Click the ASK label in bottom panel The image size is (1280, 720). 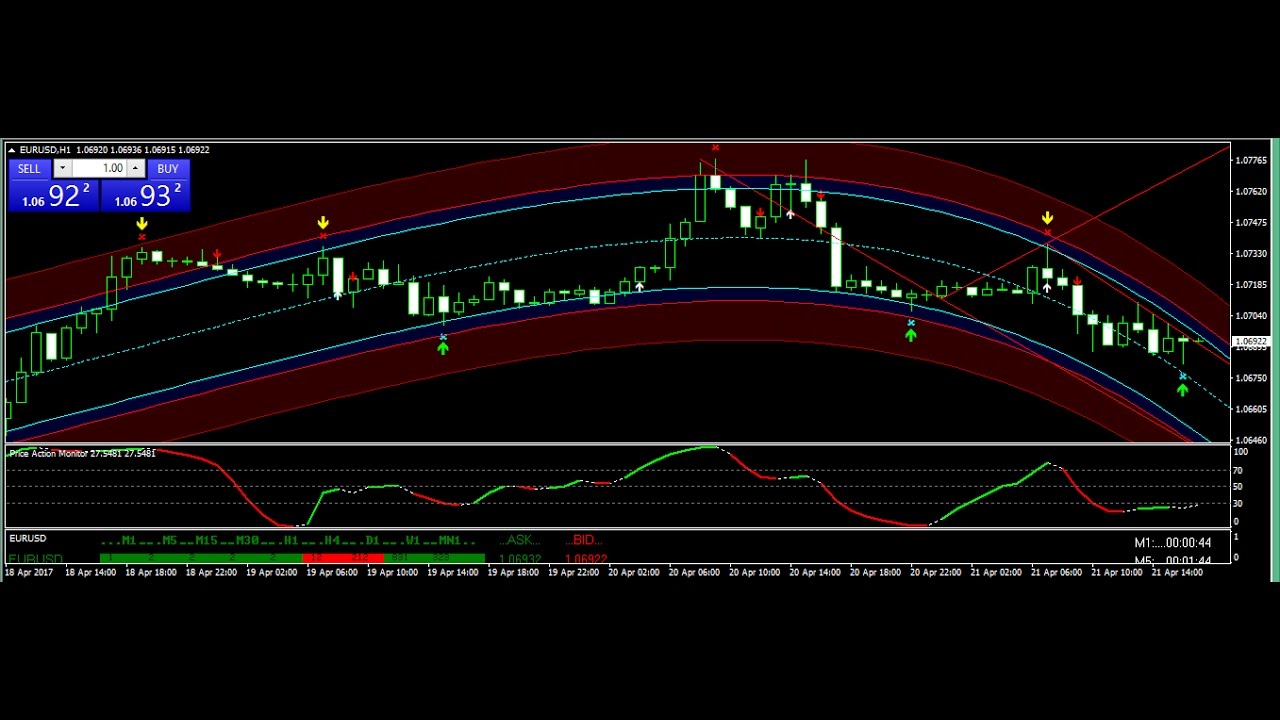click(x=522, y=541)
